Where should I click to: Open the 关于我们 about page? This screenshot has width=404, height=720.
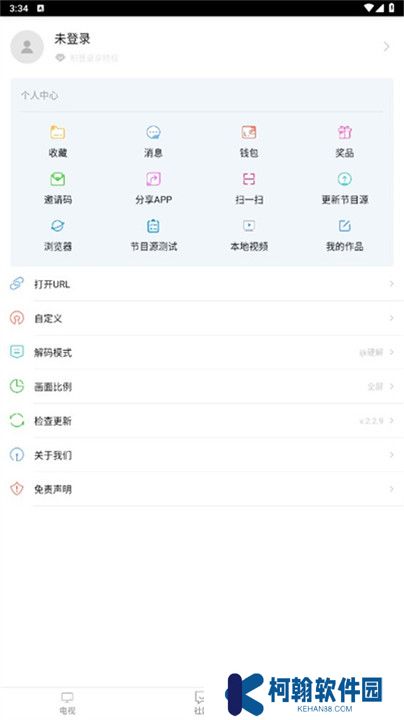(202, 455)
